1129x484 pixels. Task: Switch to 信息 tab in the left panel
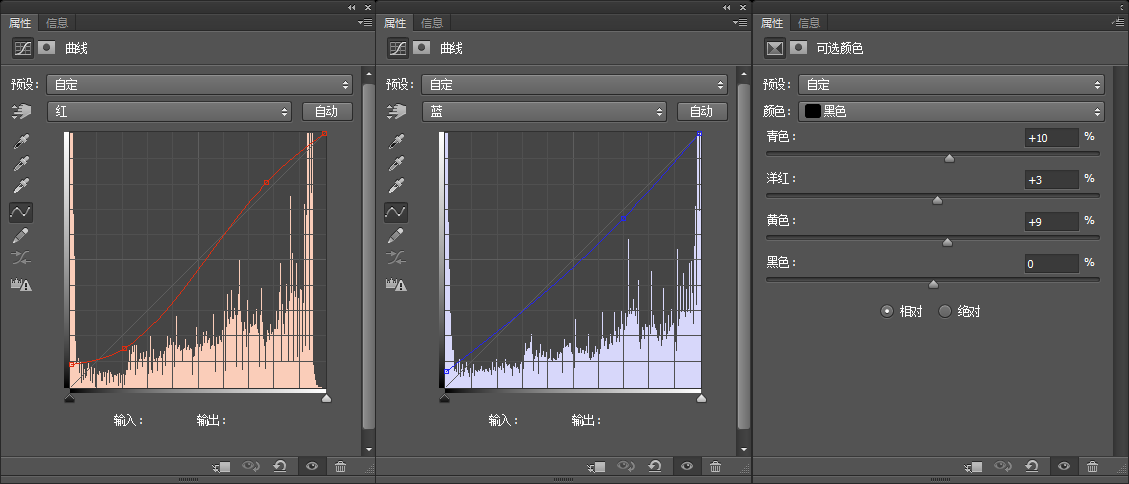tap(56, 23)
